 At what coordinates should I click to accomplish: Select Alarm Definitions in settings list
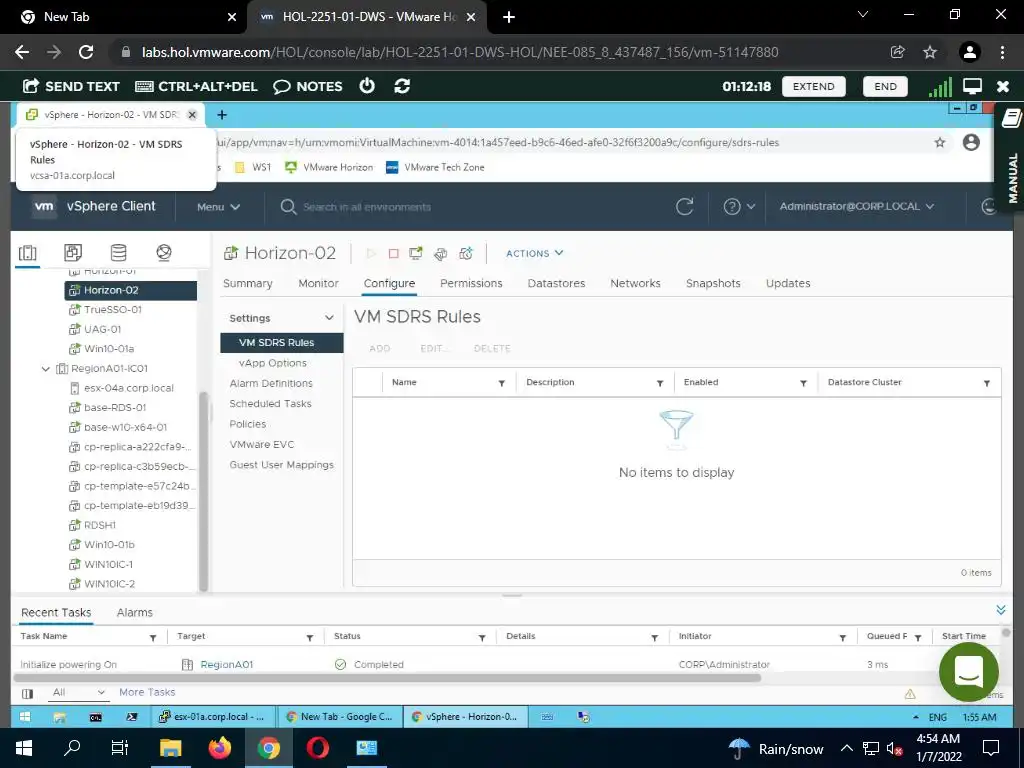pyautogui.click(x=271, y=383)
